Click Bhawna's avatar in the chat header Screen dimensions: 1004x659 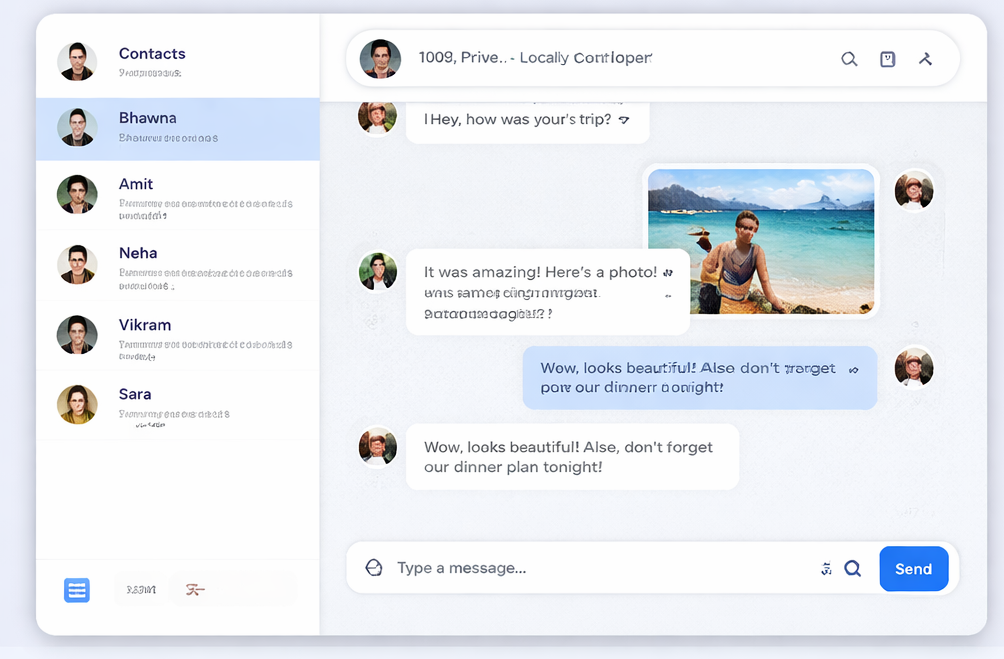tap(380, 58)
